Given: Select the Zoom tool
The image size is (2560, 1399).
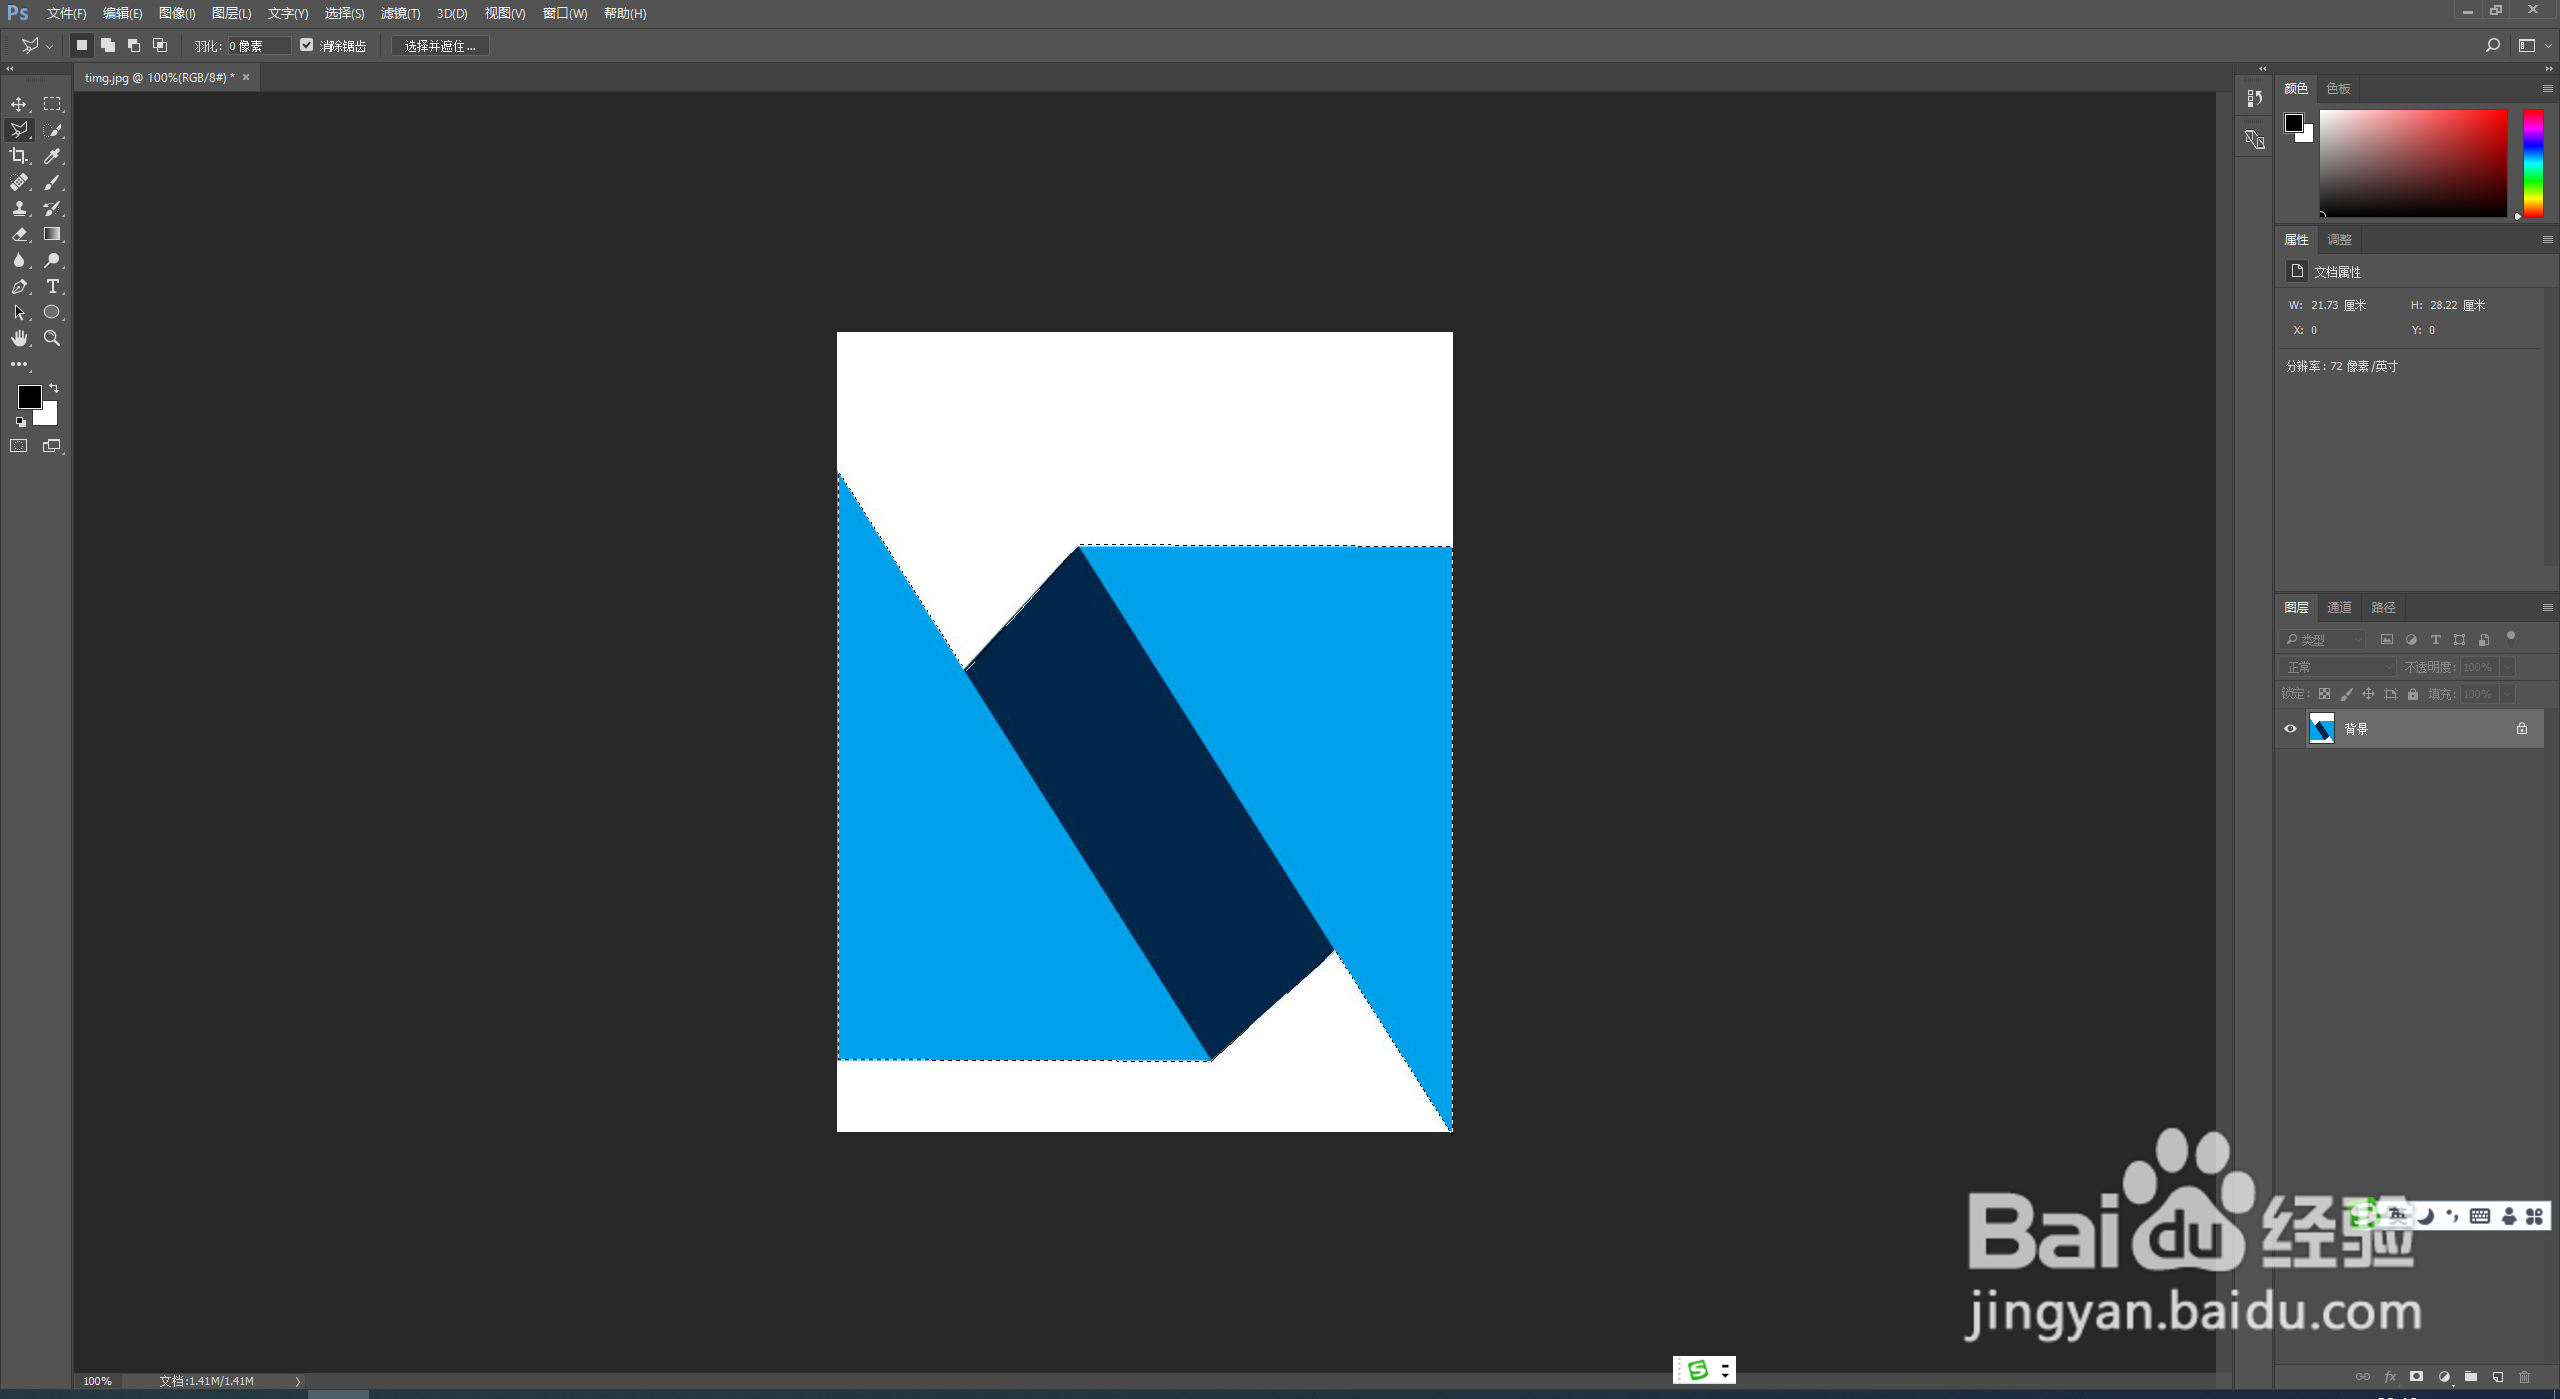Looking at the screenshot, I should click(52, 338).
